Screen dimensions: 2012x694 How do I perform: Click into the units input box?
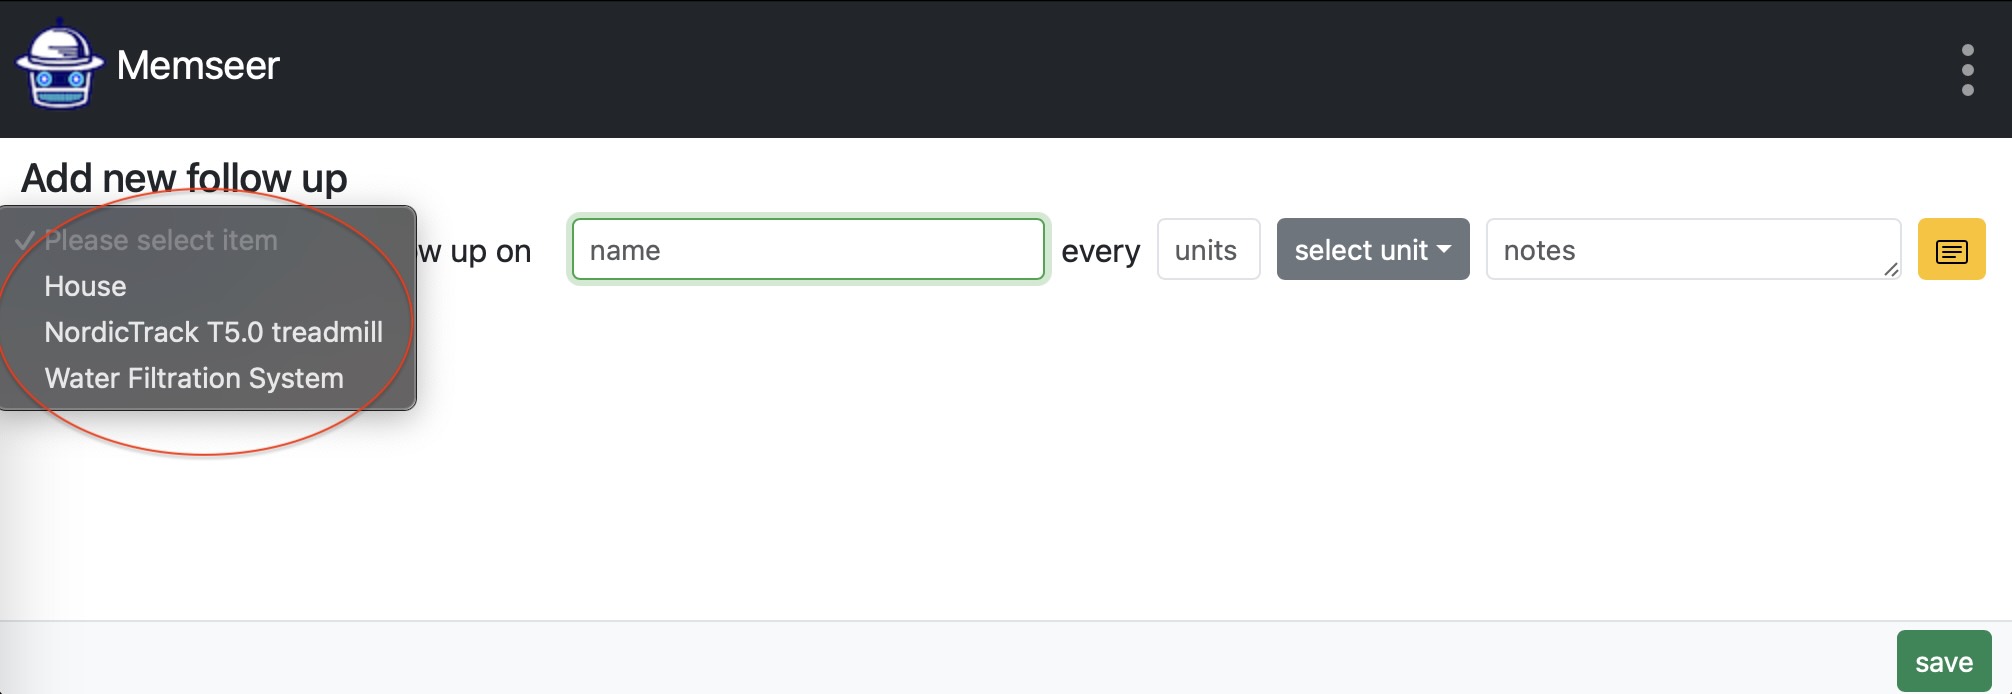1208,249
